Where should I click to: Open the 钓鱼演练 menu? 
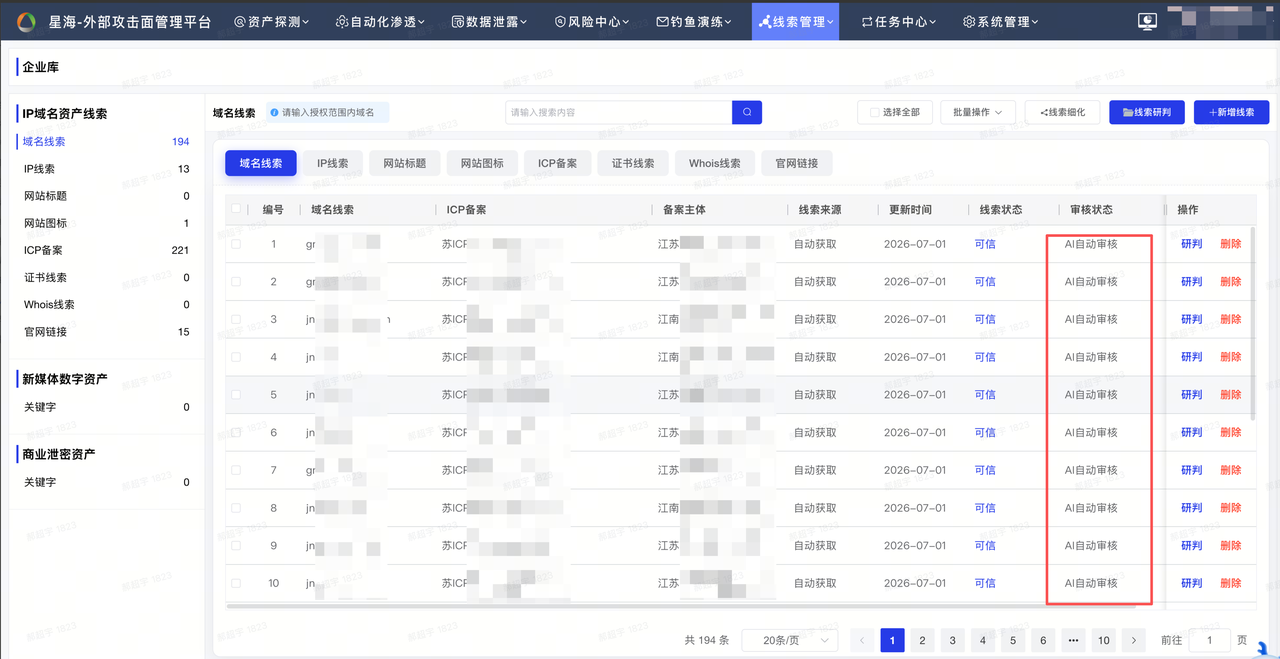pyautogui.click(x=694, y=21)
